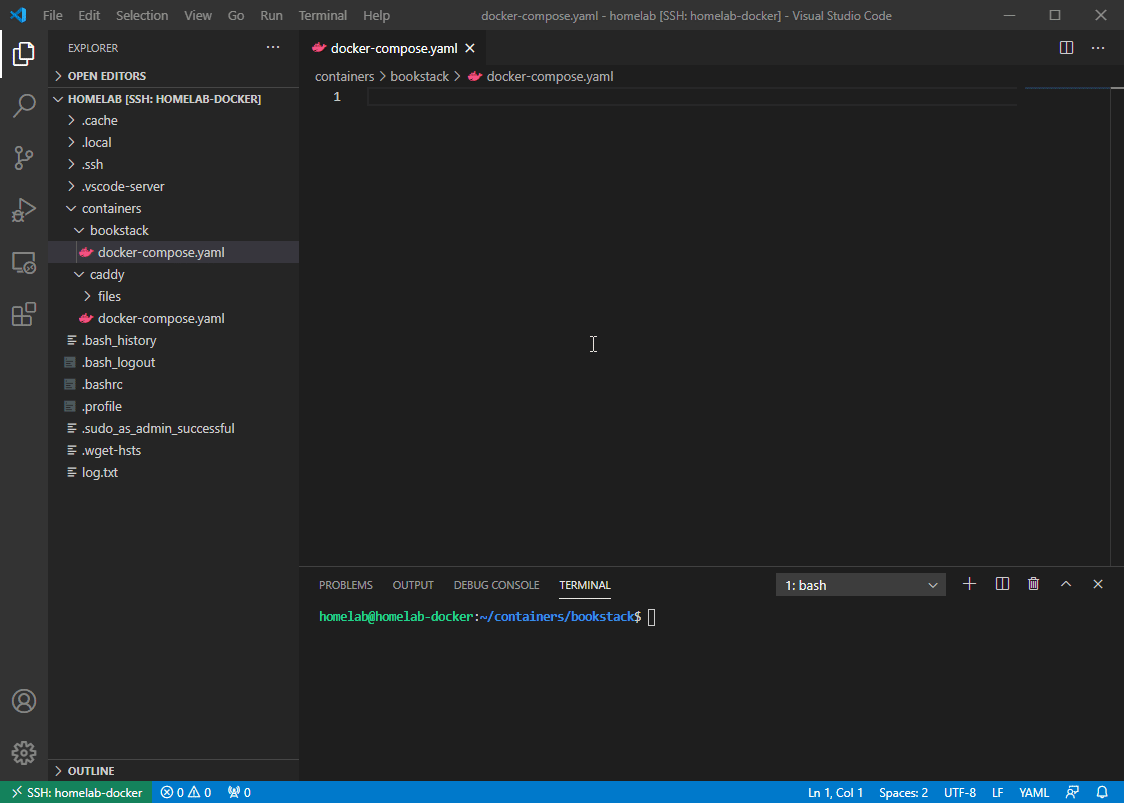Open the Terminal menu
Viewport: 1124px width, 803px height.
(323, 15)
